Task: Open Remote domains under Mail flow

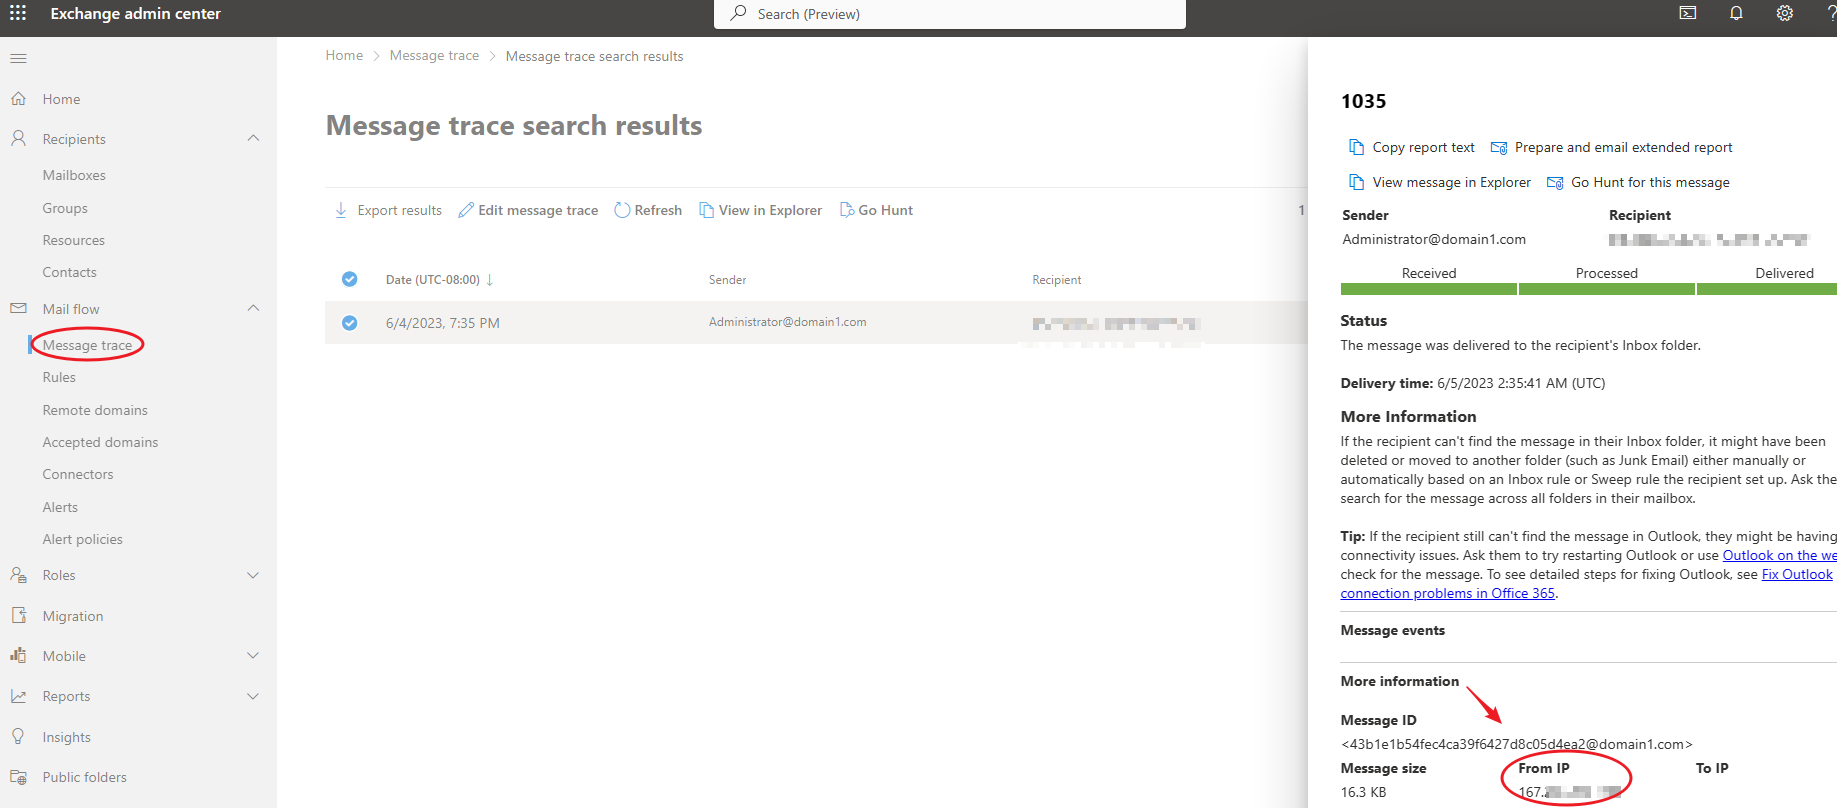Action: point(95,410)
